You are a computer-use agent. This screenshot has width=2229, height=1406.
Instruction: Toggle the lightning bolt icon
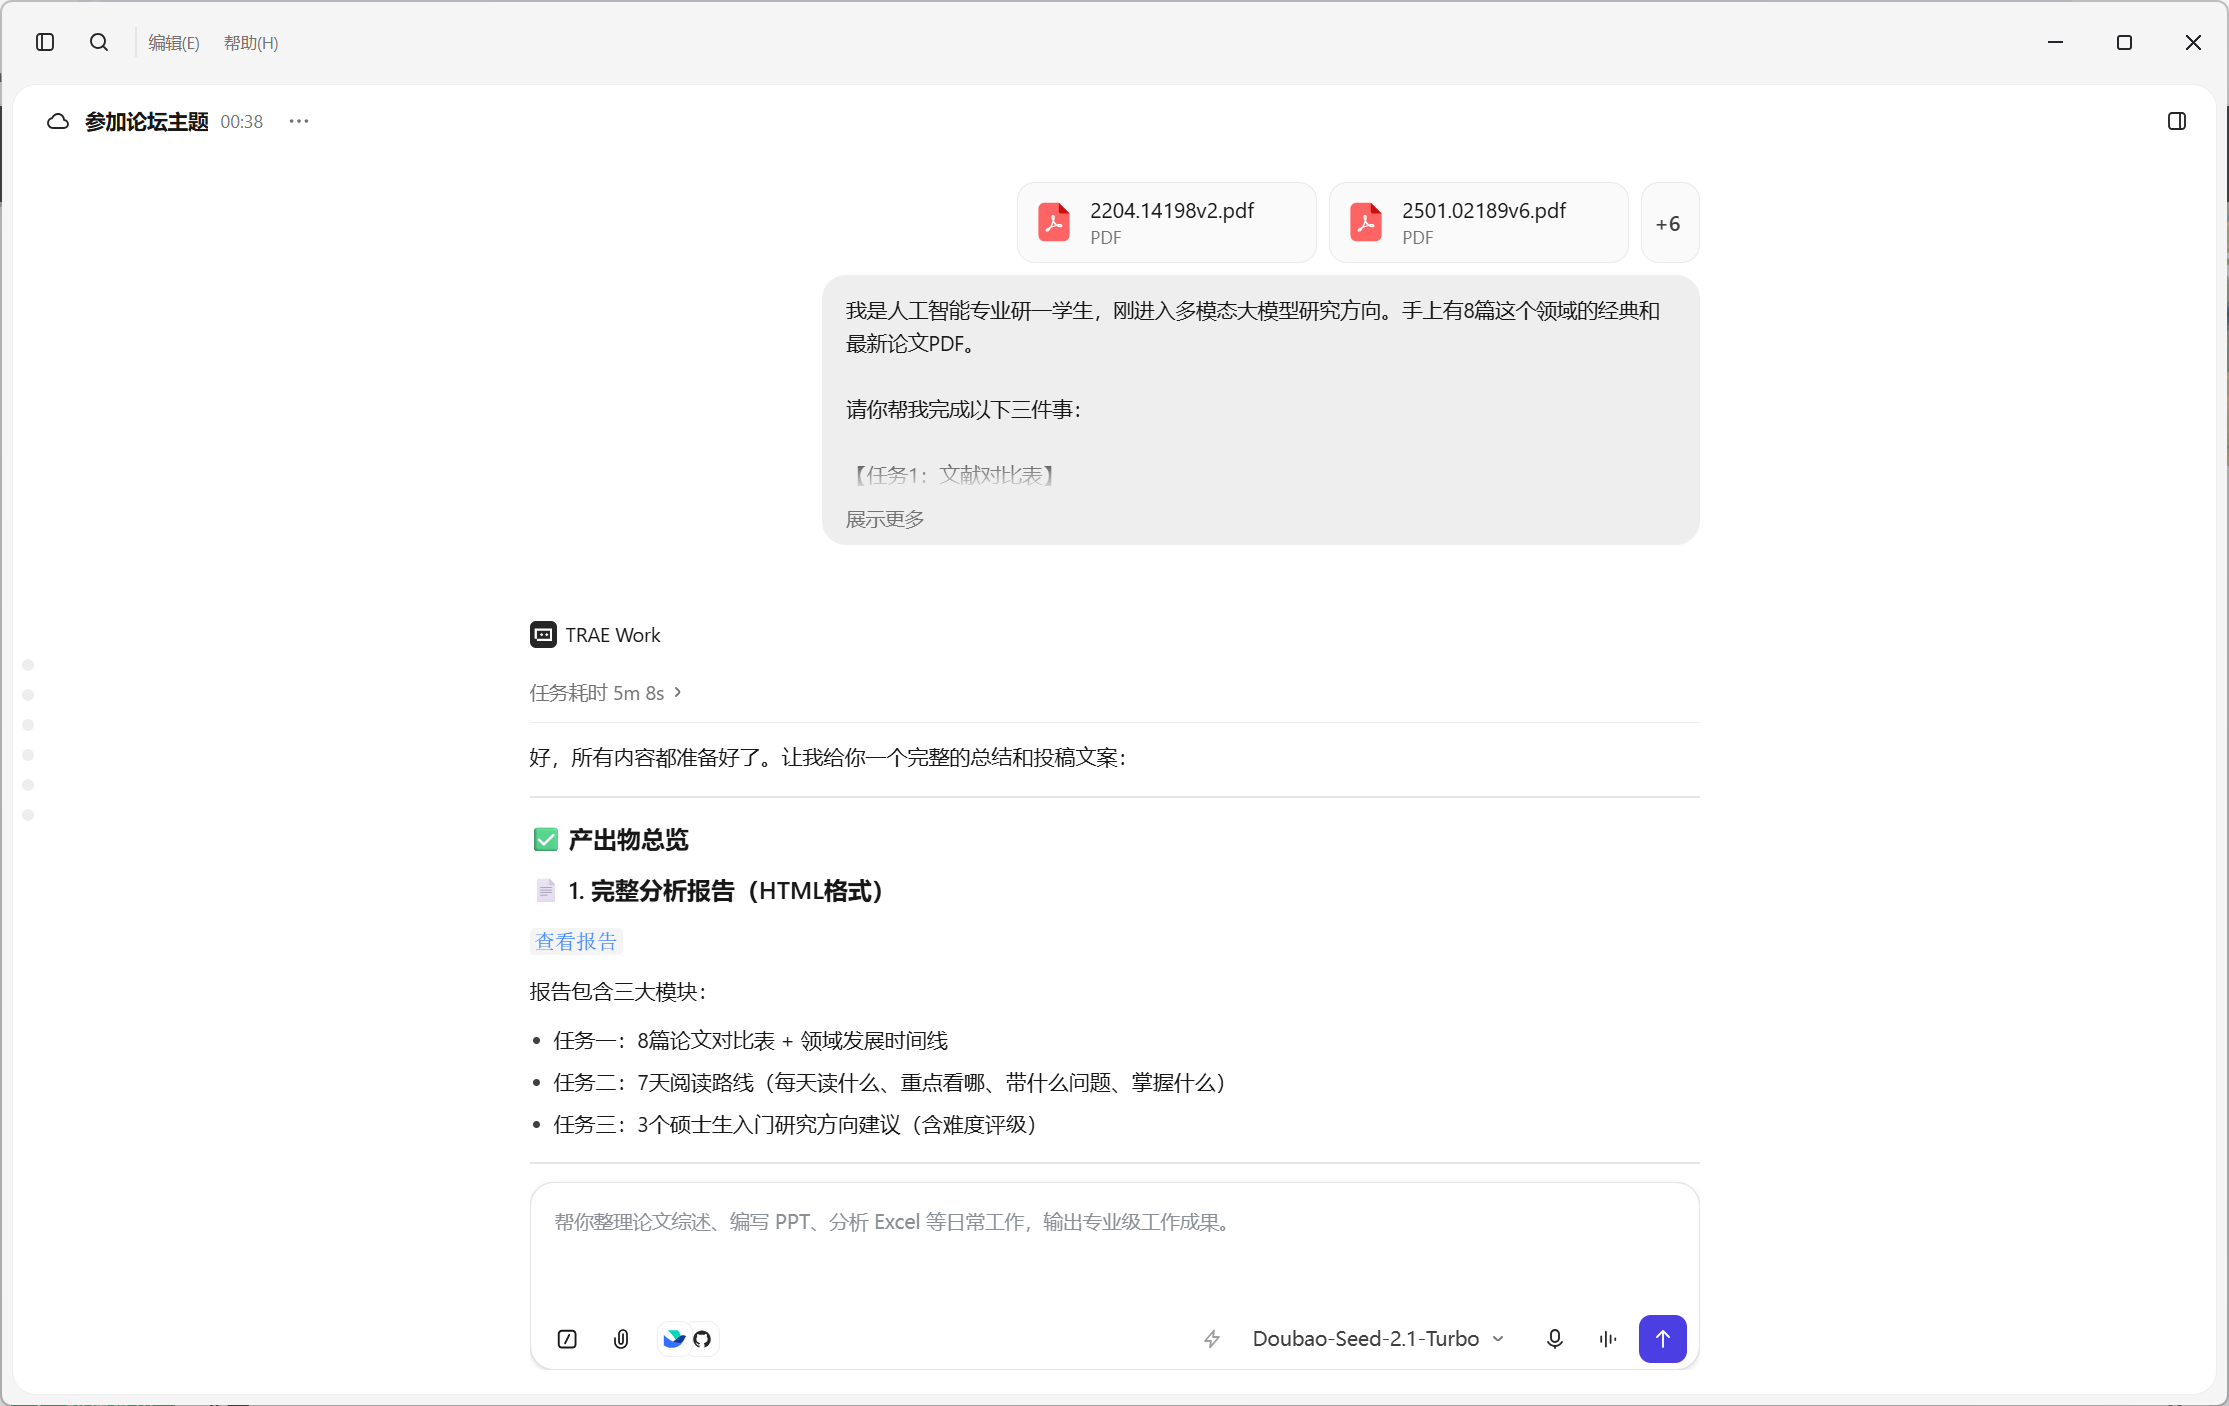tap(1212, 1339)
